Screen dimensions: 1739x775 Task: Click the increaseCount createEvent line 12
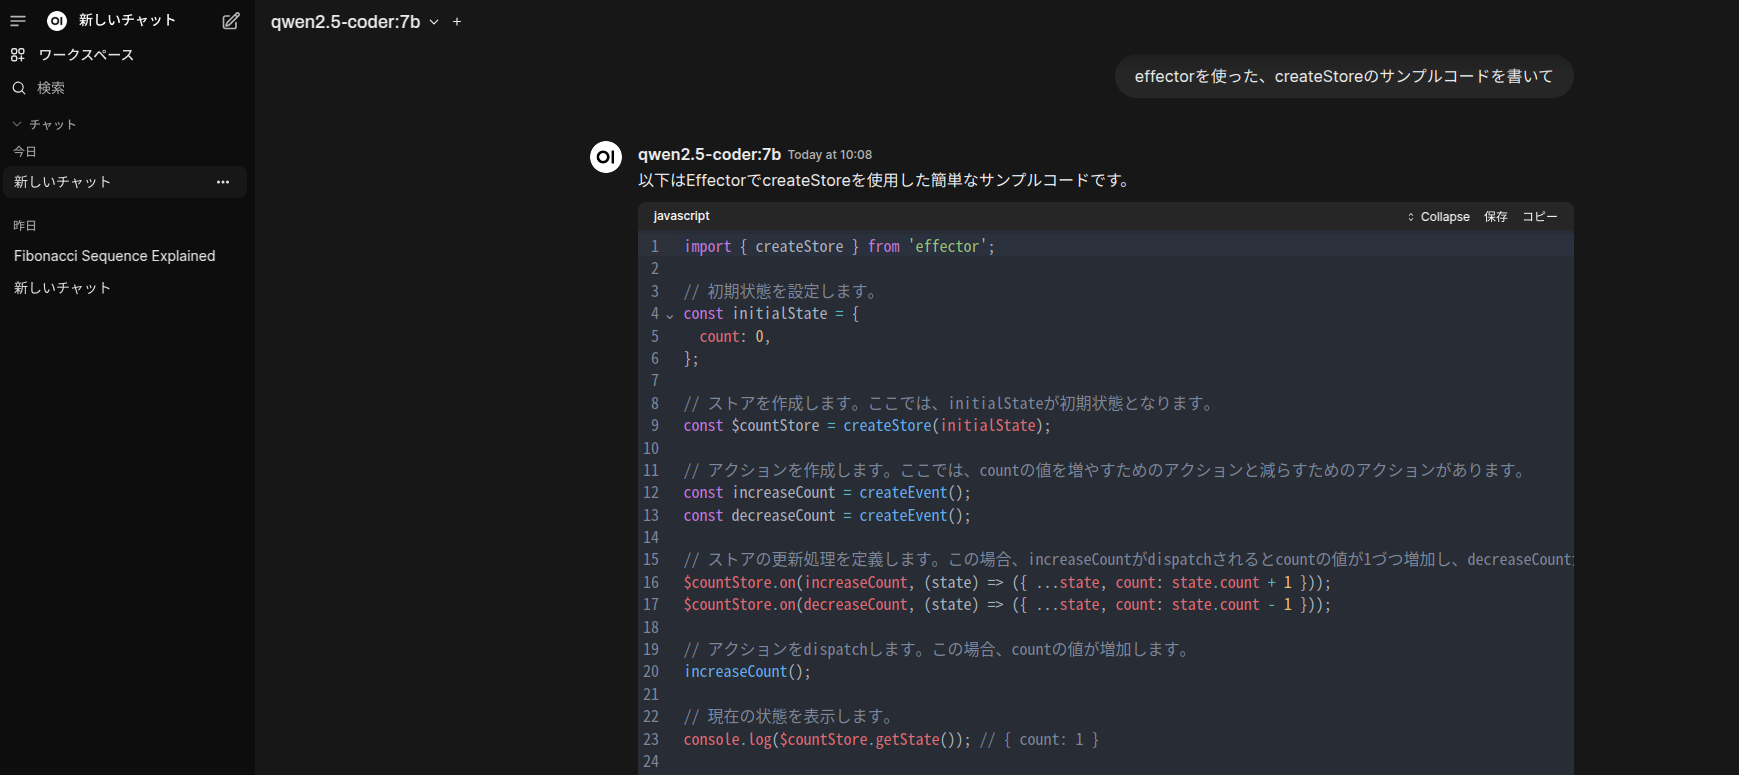pyautogui.click(x=827, y=493)
